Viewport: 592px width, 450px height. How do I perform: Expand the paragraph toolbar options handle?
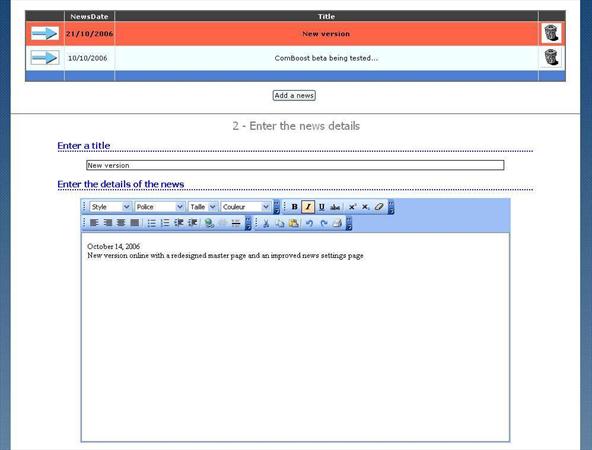coord(248,223)
